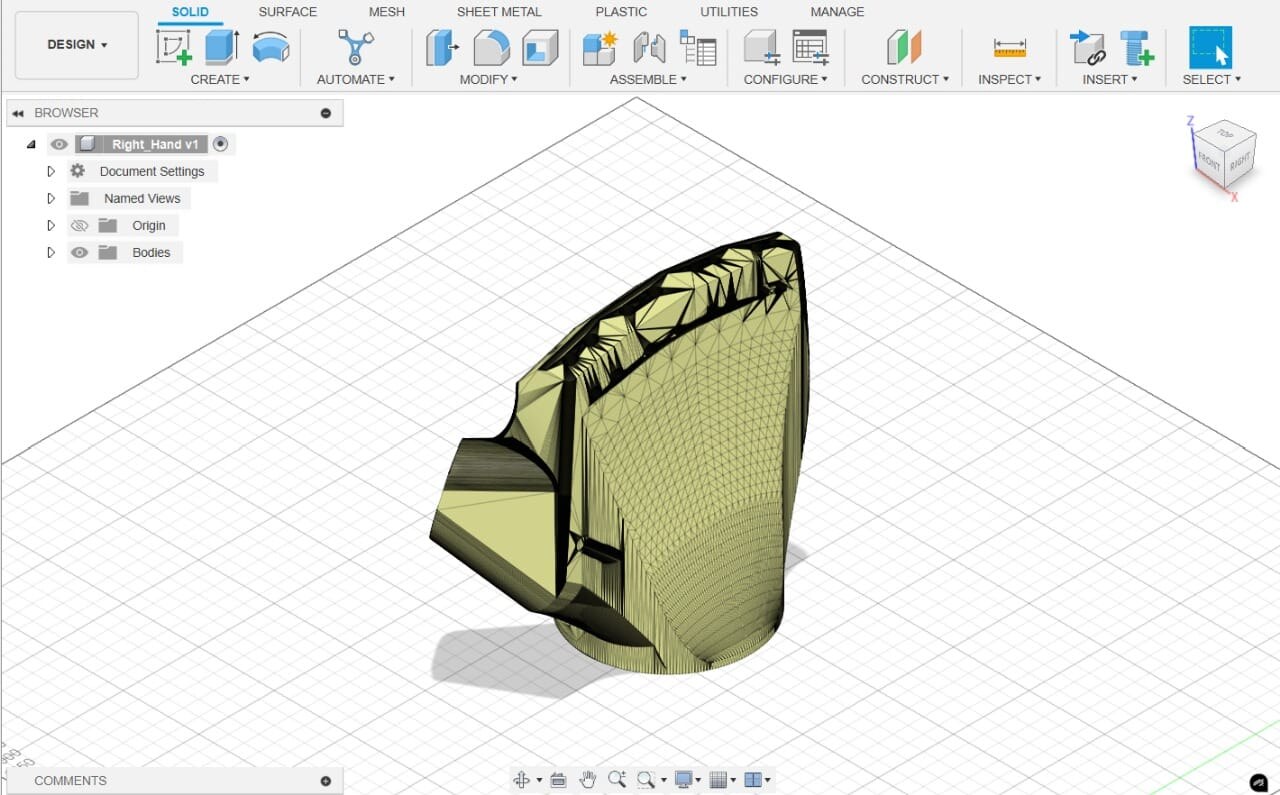Expand the Bodies node
The height and width of the screenshot is (795, 1280).
pos(51,253)
